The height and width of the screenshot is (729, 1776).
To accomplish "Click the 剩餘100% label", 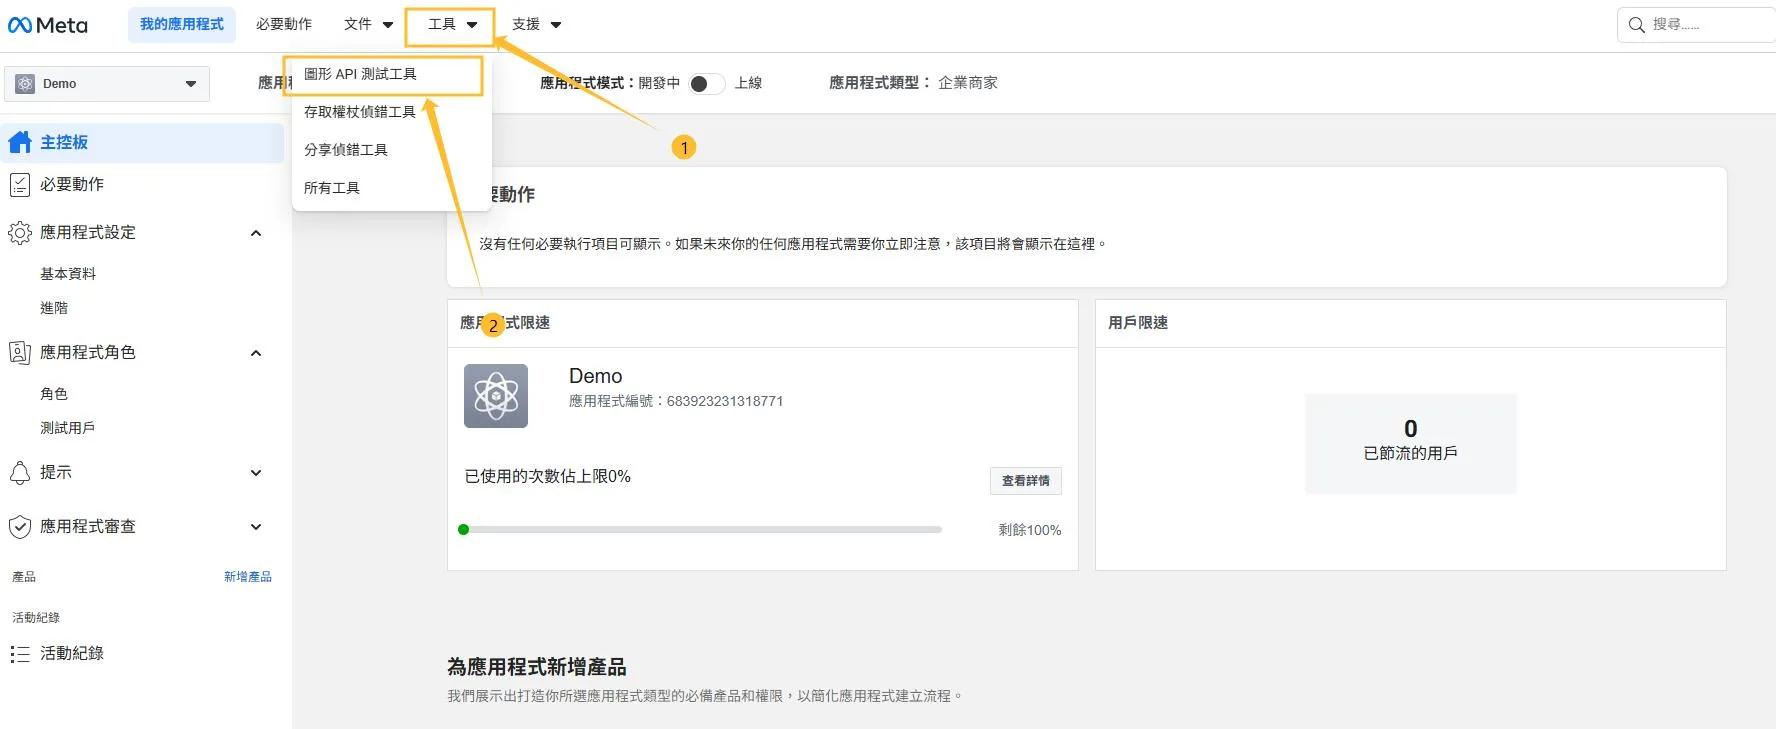I will 1030,530.
